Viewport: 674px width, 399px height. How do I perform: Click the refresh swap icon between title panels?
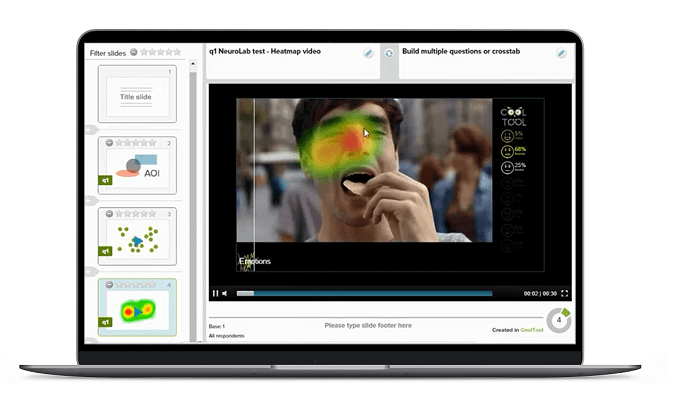[389, 53]
